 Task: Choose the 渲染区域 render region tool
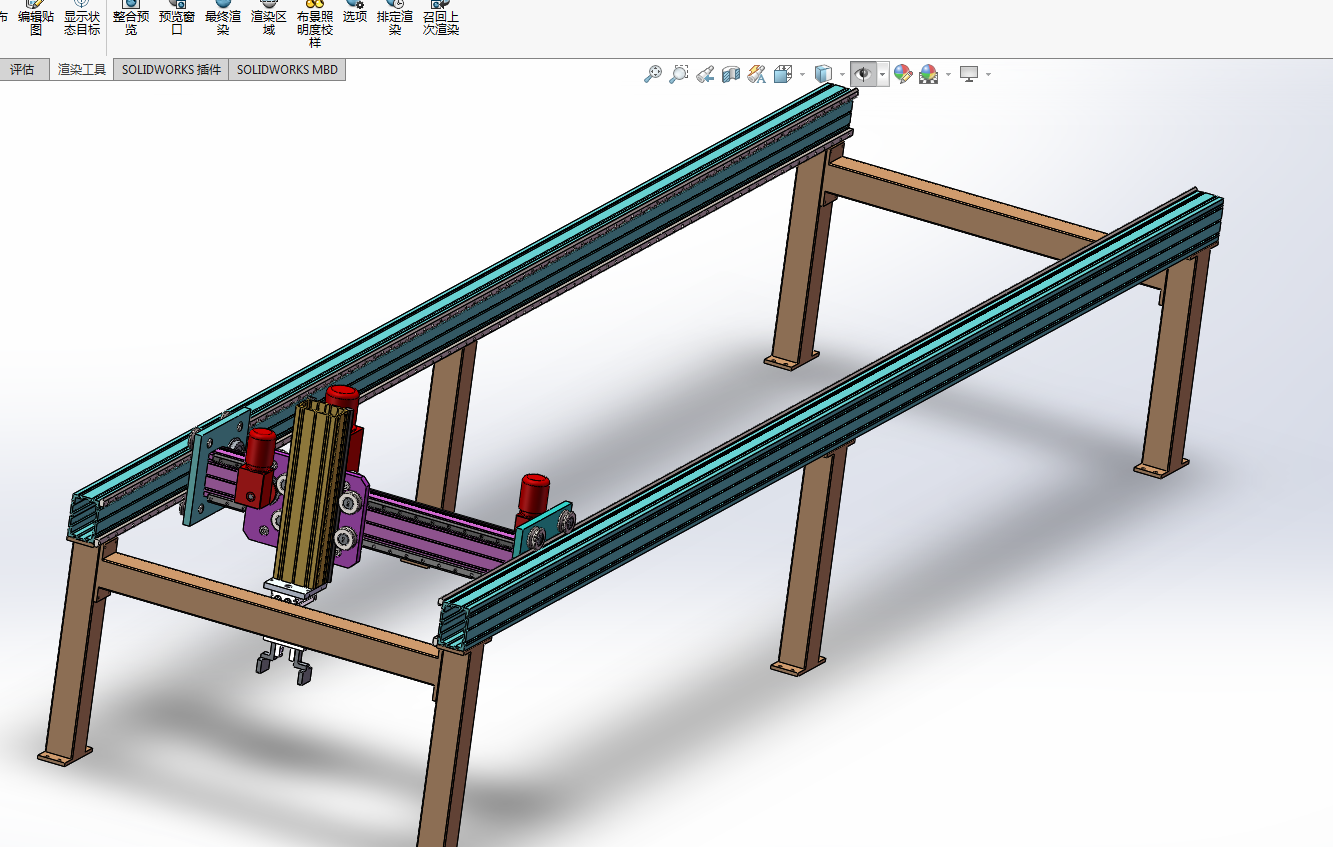269,17
